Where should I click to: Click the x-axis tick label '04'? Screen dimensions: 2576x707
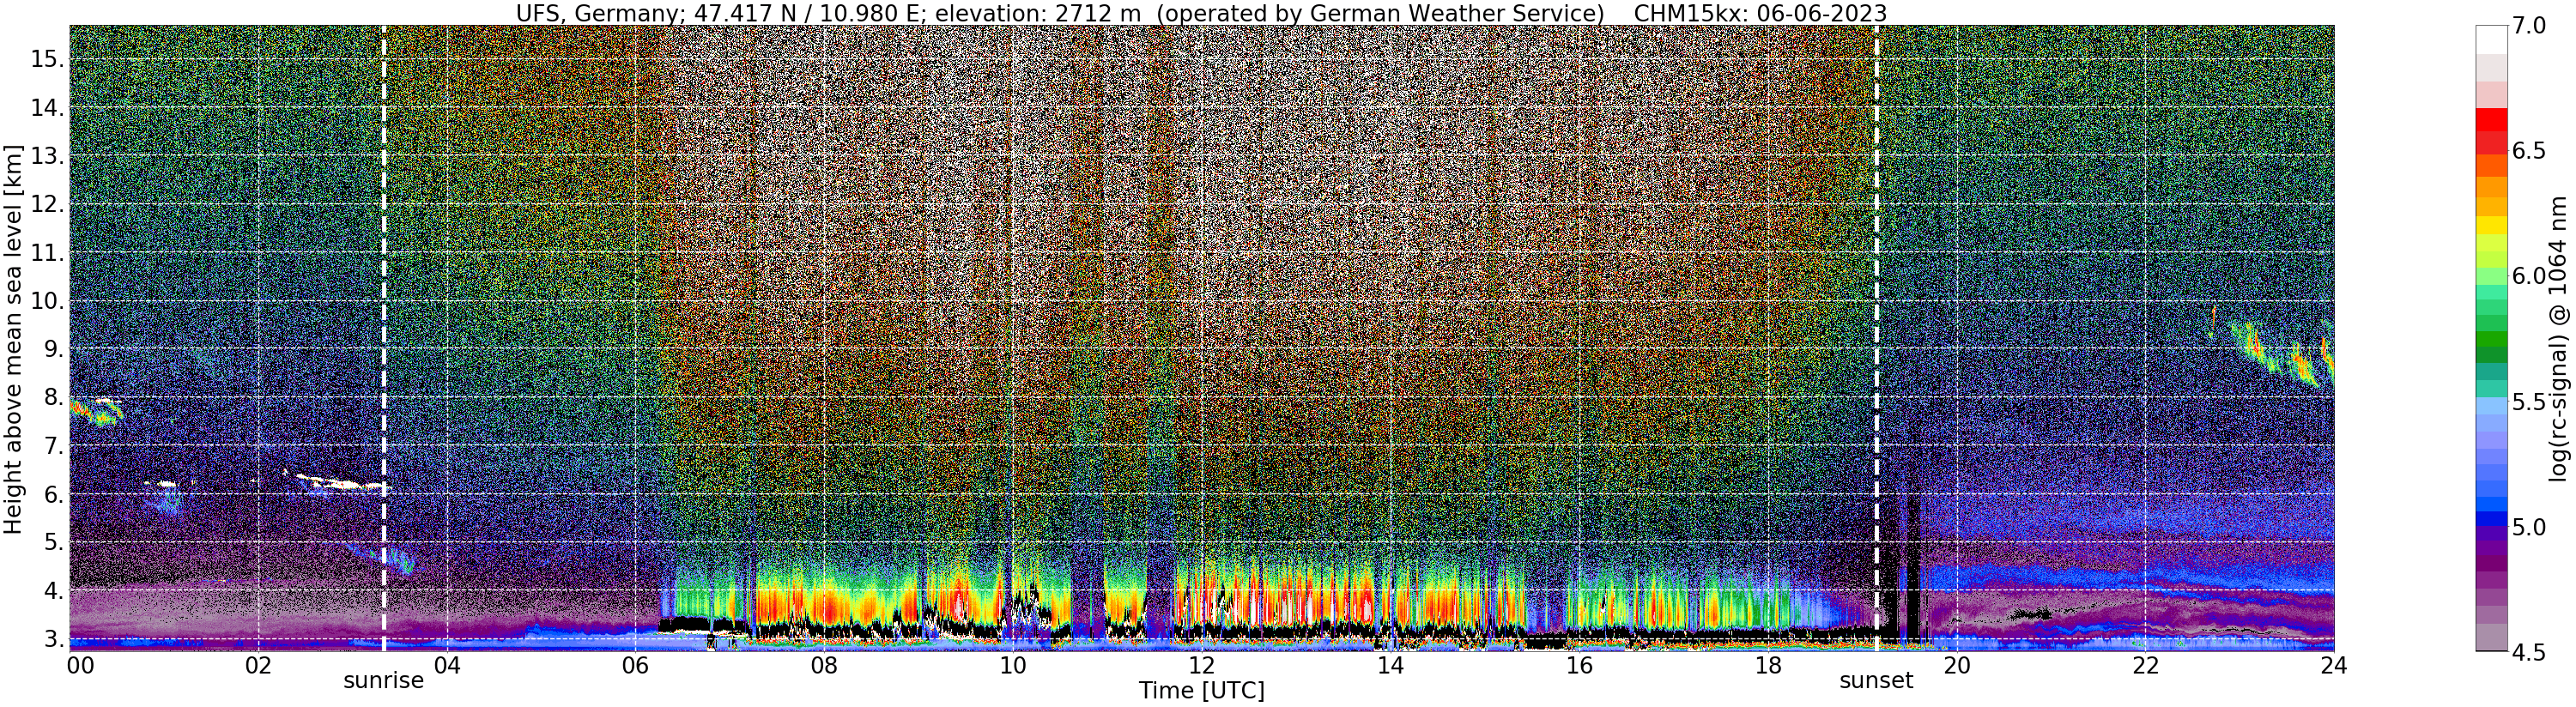point(447,666)
